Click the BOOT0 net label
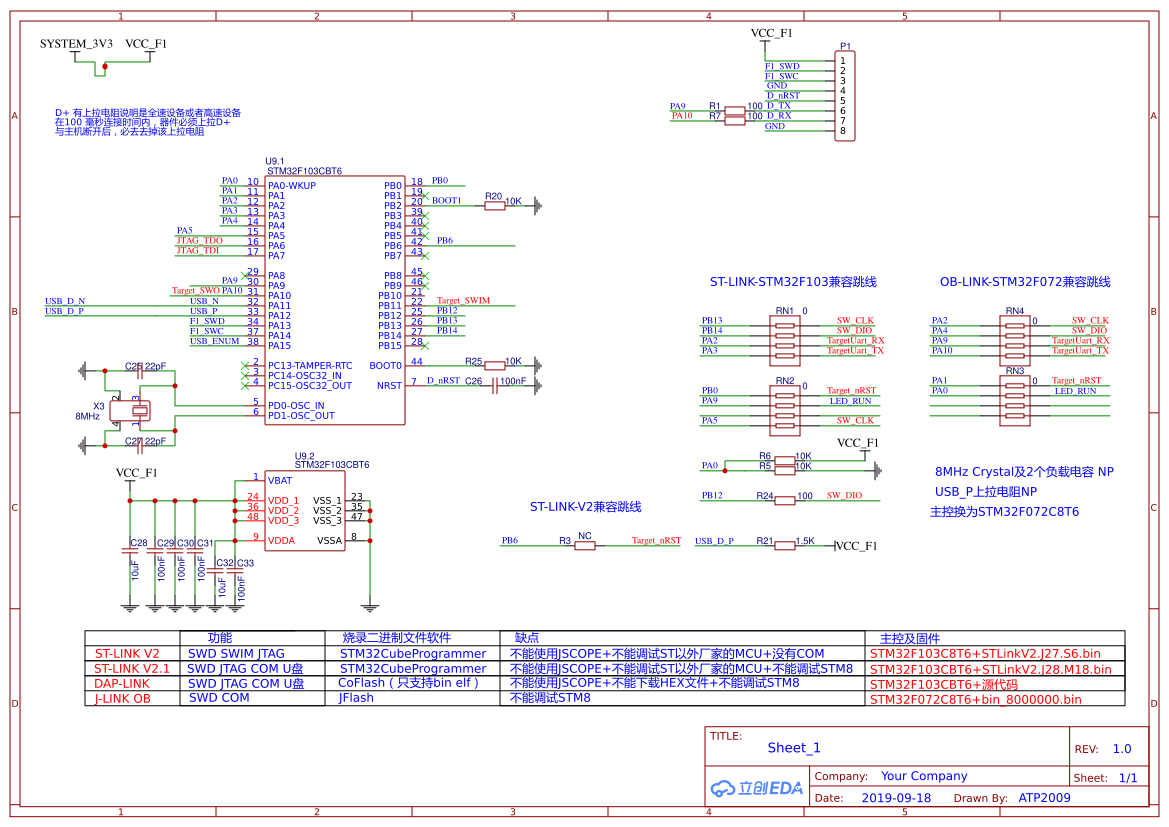Image resolution: width=1169 pixels, height=827 pixels. tap(387, 365)
